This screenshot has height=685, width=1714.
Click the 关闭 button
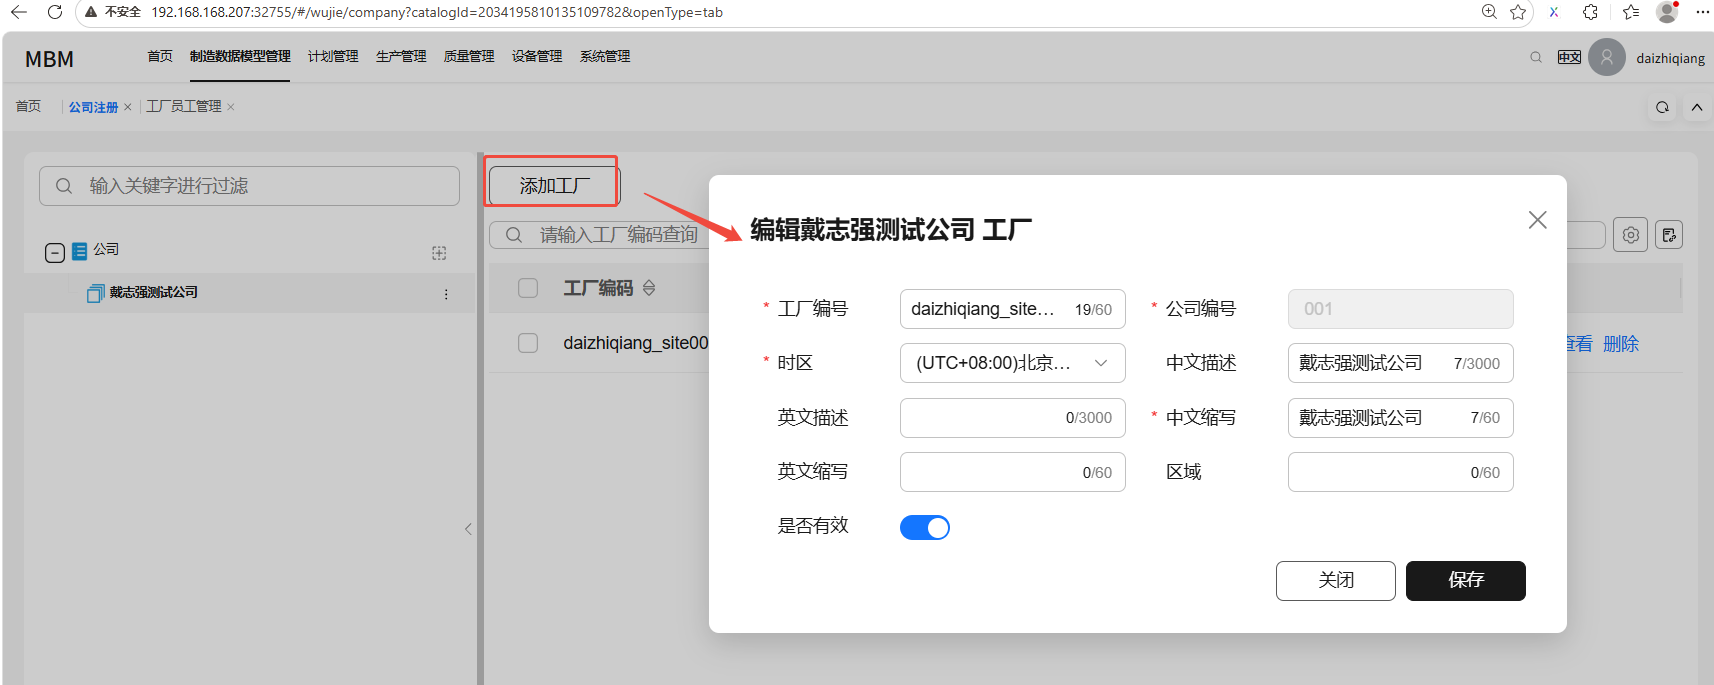1336,581
